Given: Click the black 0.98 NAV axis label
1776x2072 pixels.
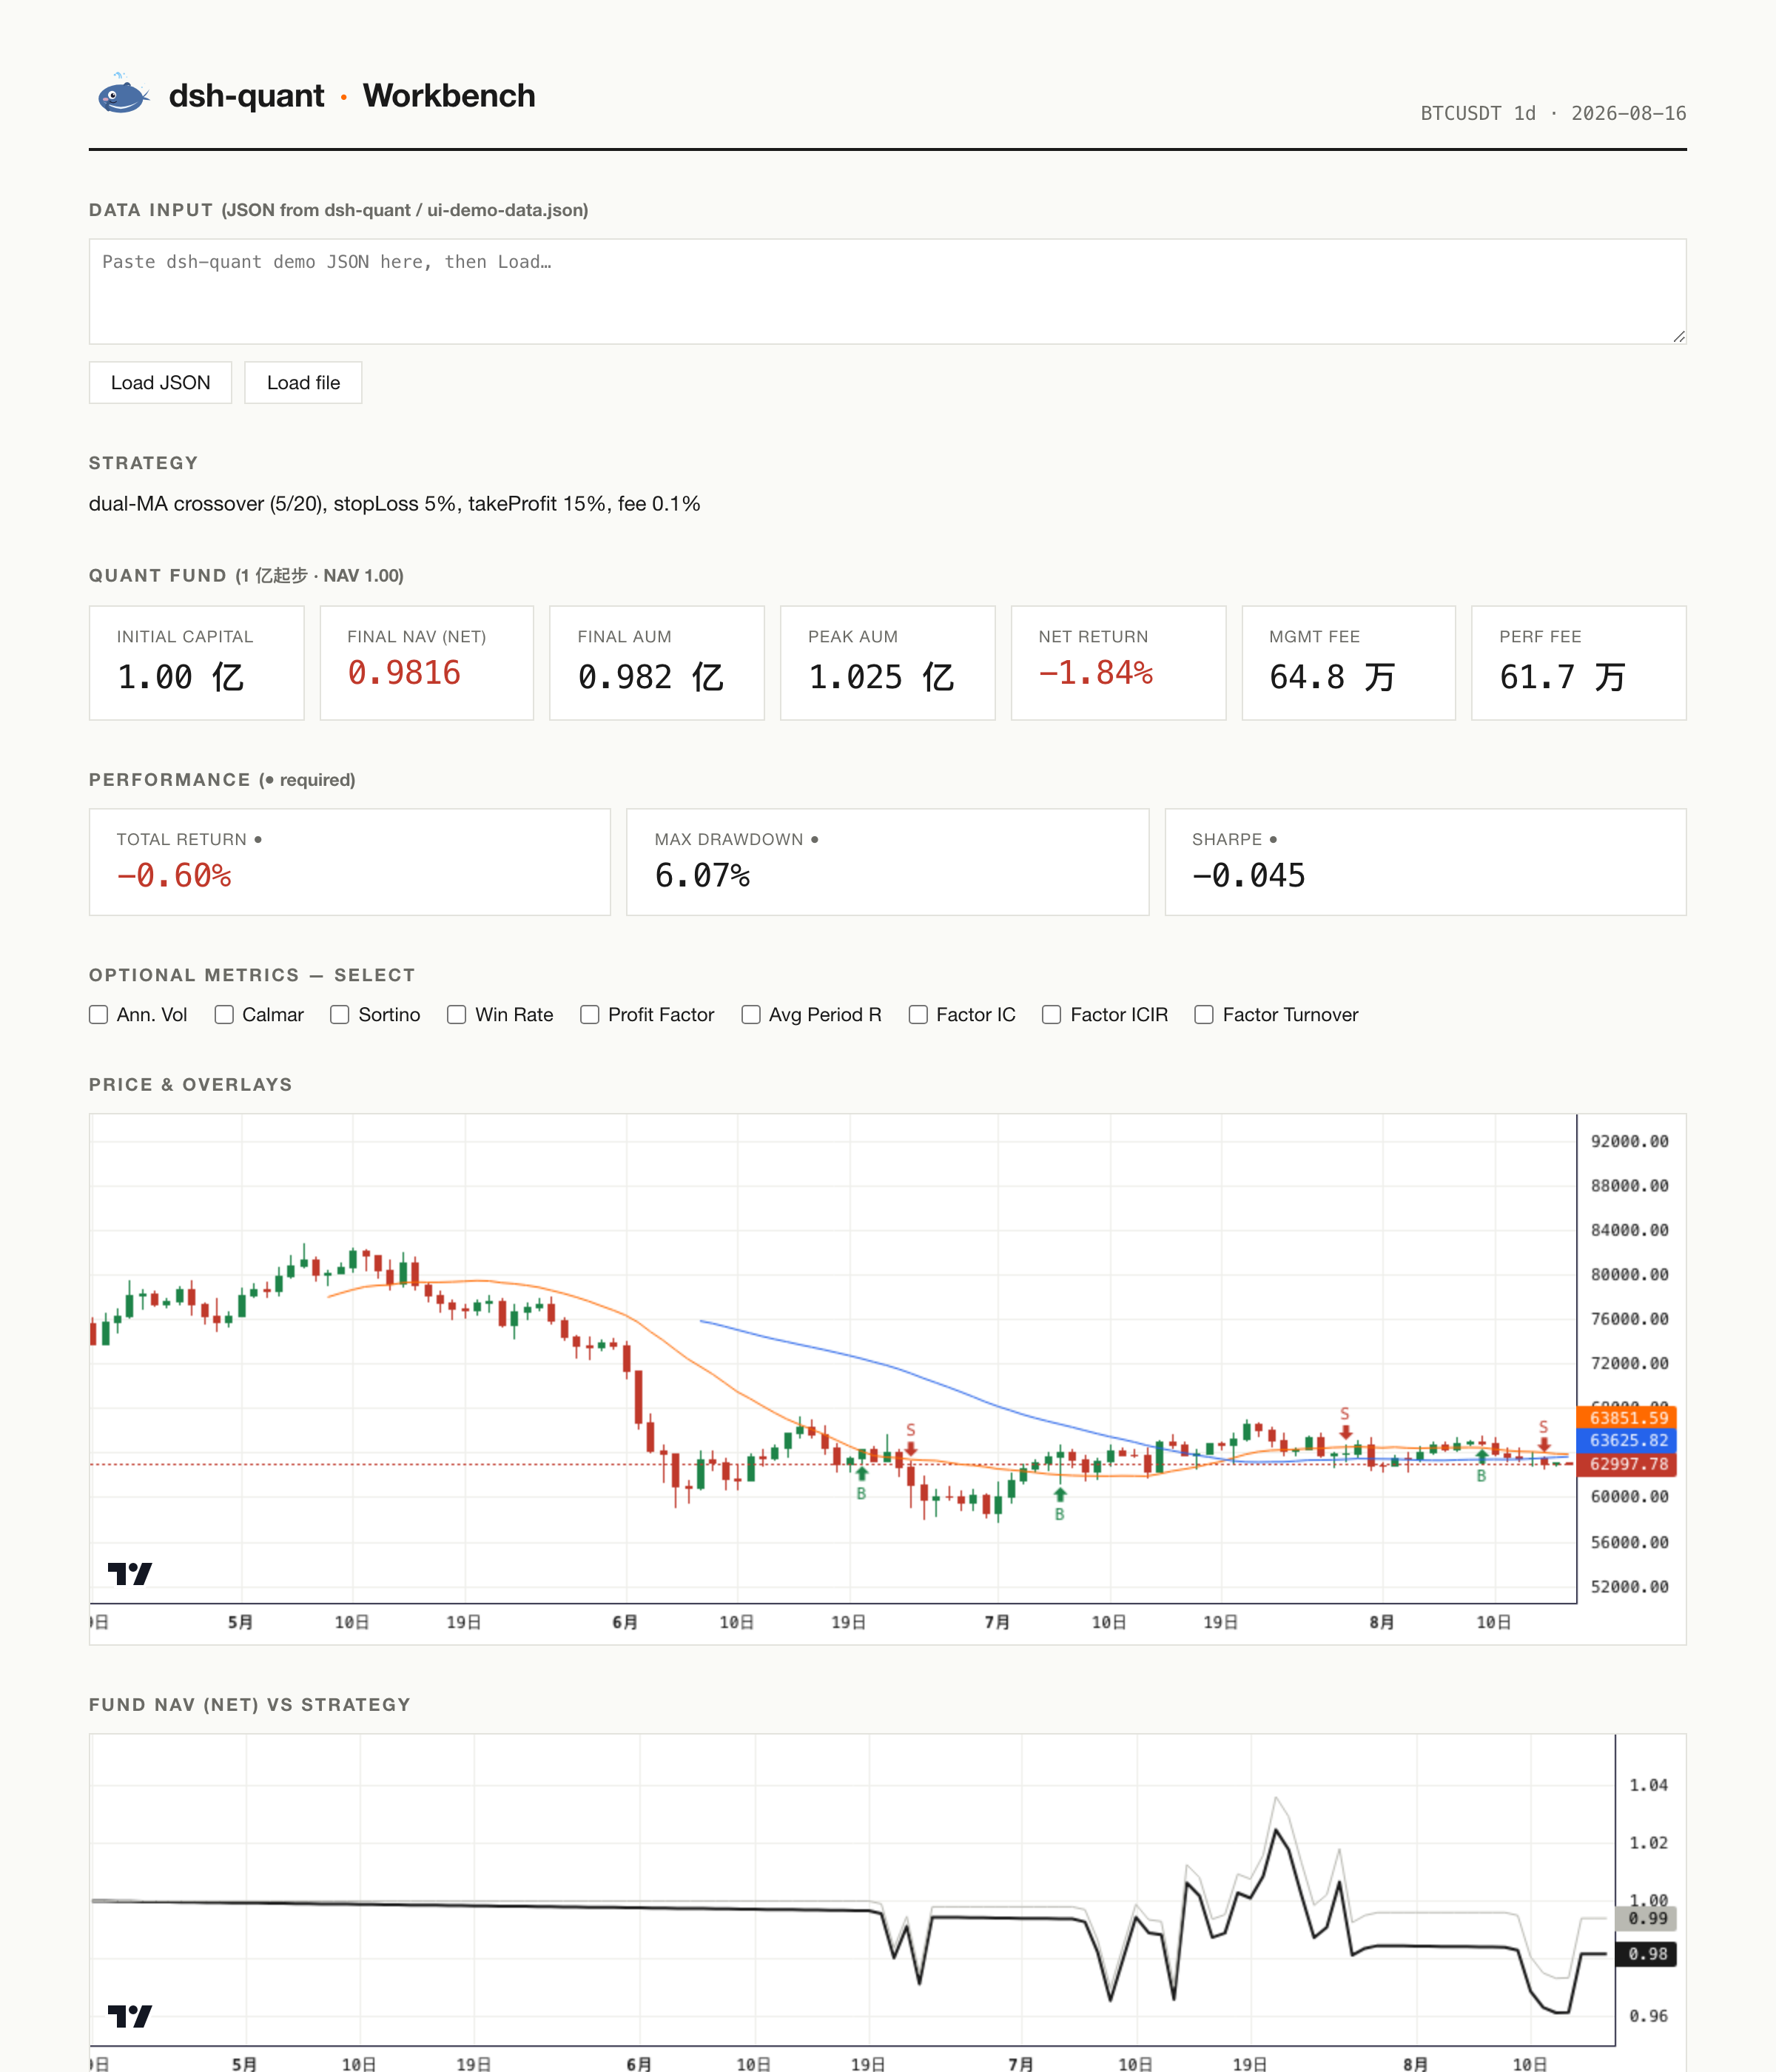Looking at the screenshot, I should [1647, 1954].
